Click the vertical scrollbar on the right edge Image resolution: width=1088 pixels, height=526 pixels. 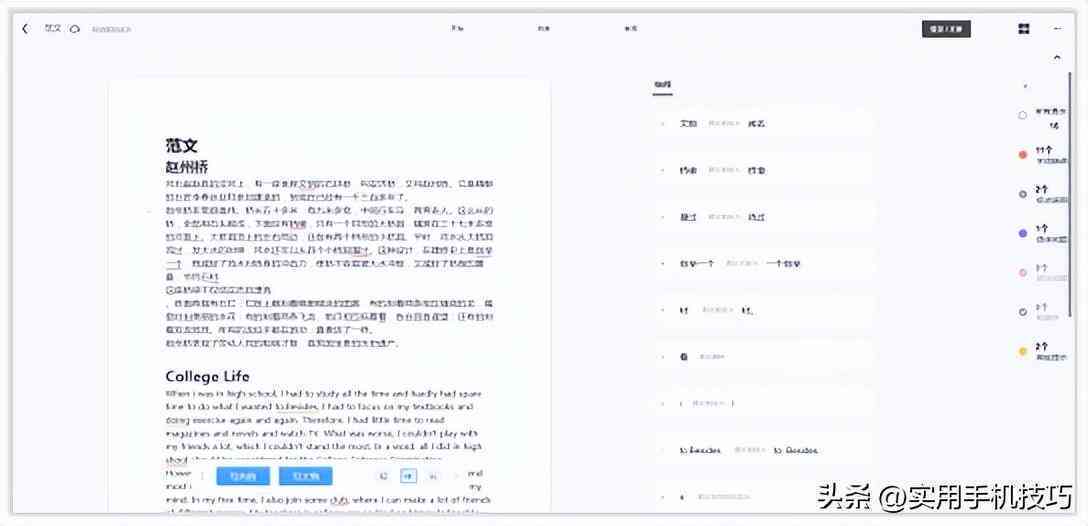click(1071, 194)
